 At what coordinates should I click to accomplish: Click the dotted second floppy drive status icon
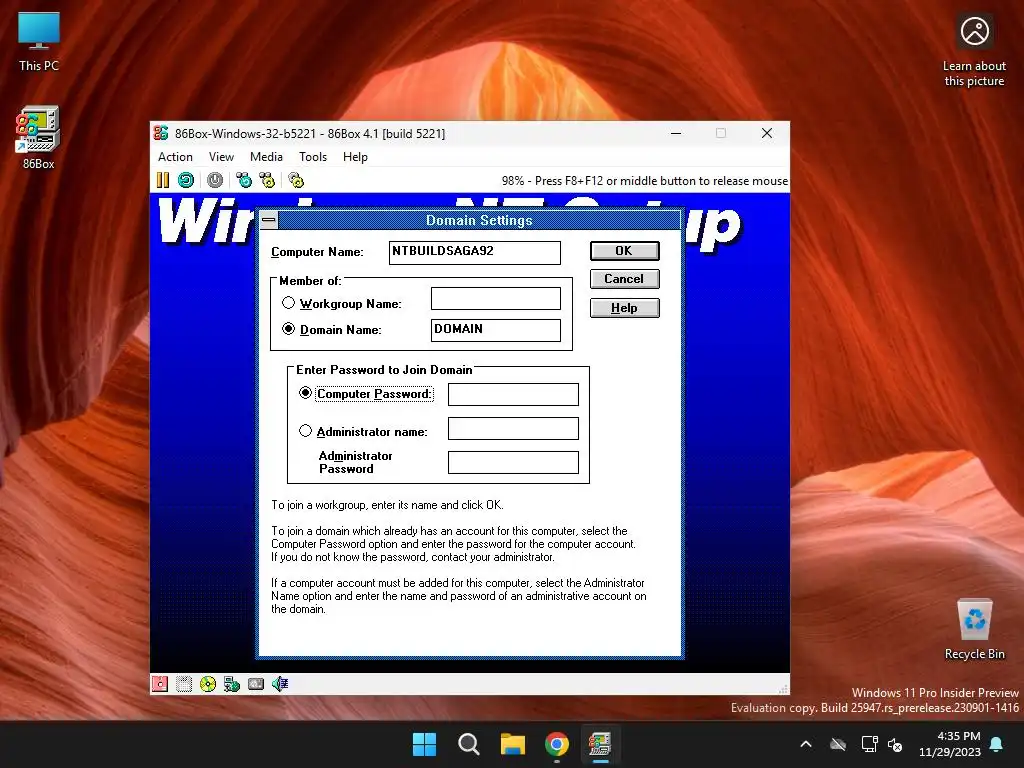click(184, 684)
